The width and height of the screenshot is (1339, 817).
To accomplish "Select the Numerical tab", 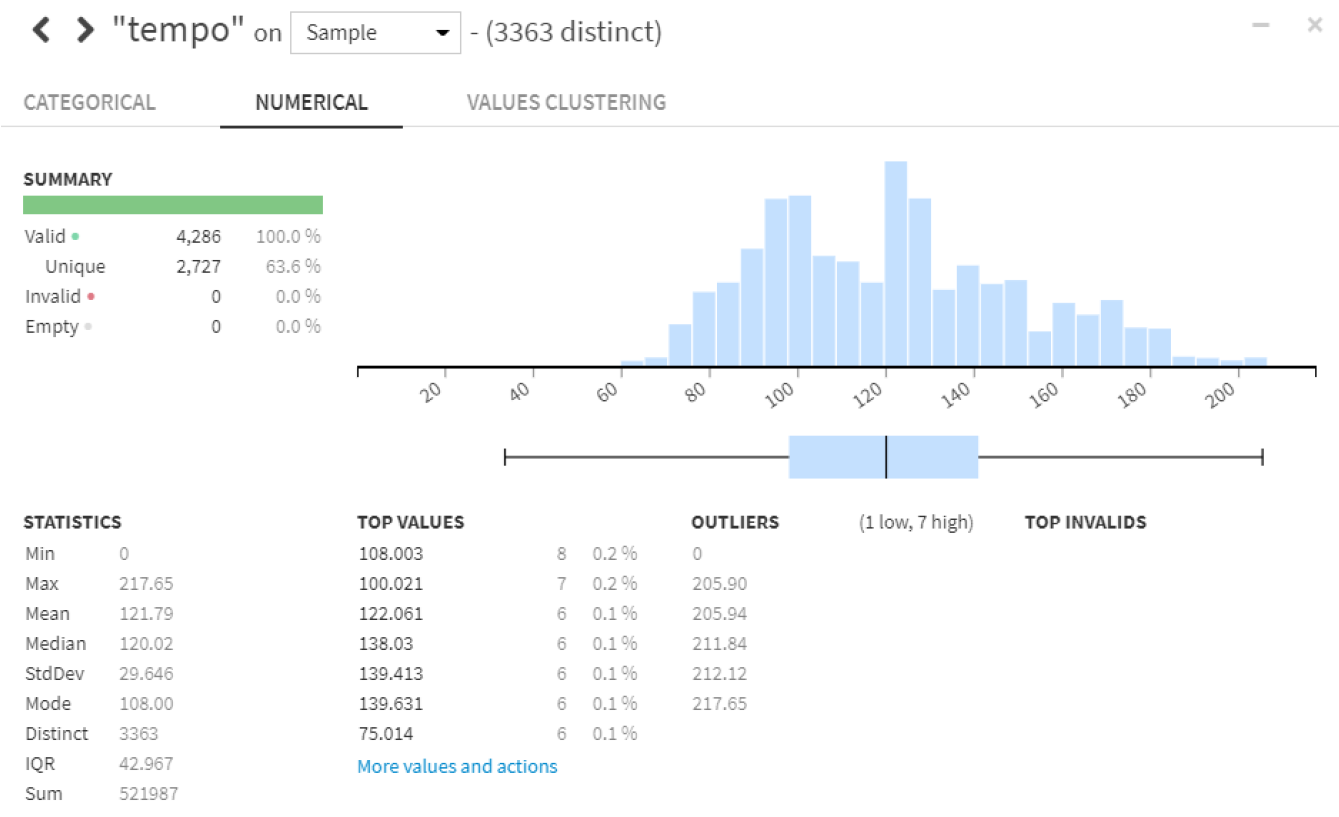I will click(x=311, y=102).
